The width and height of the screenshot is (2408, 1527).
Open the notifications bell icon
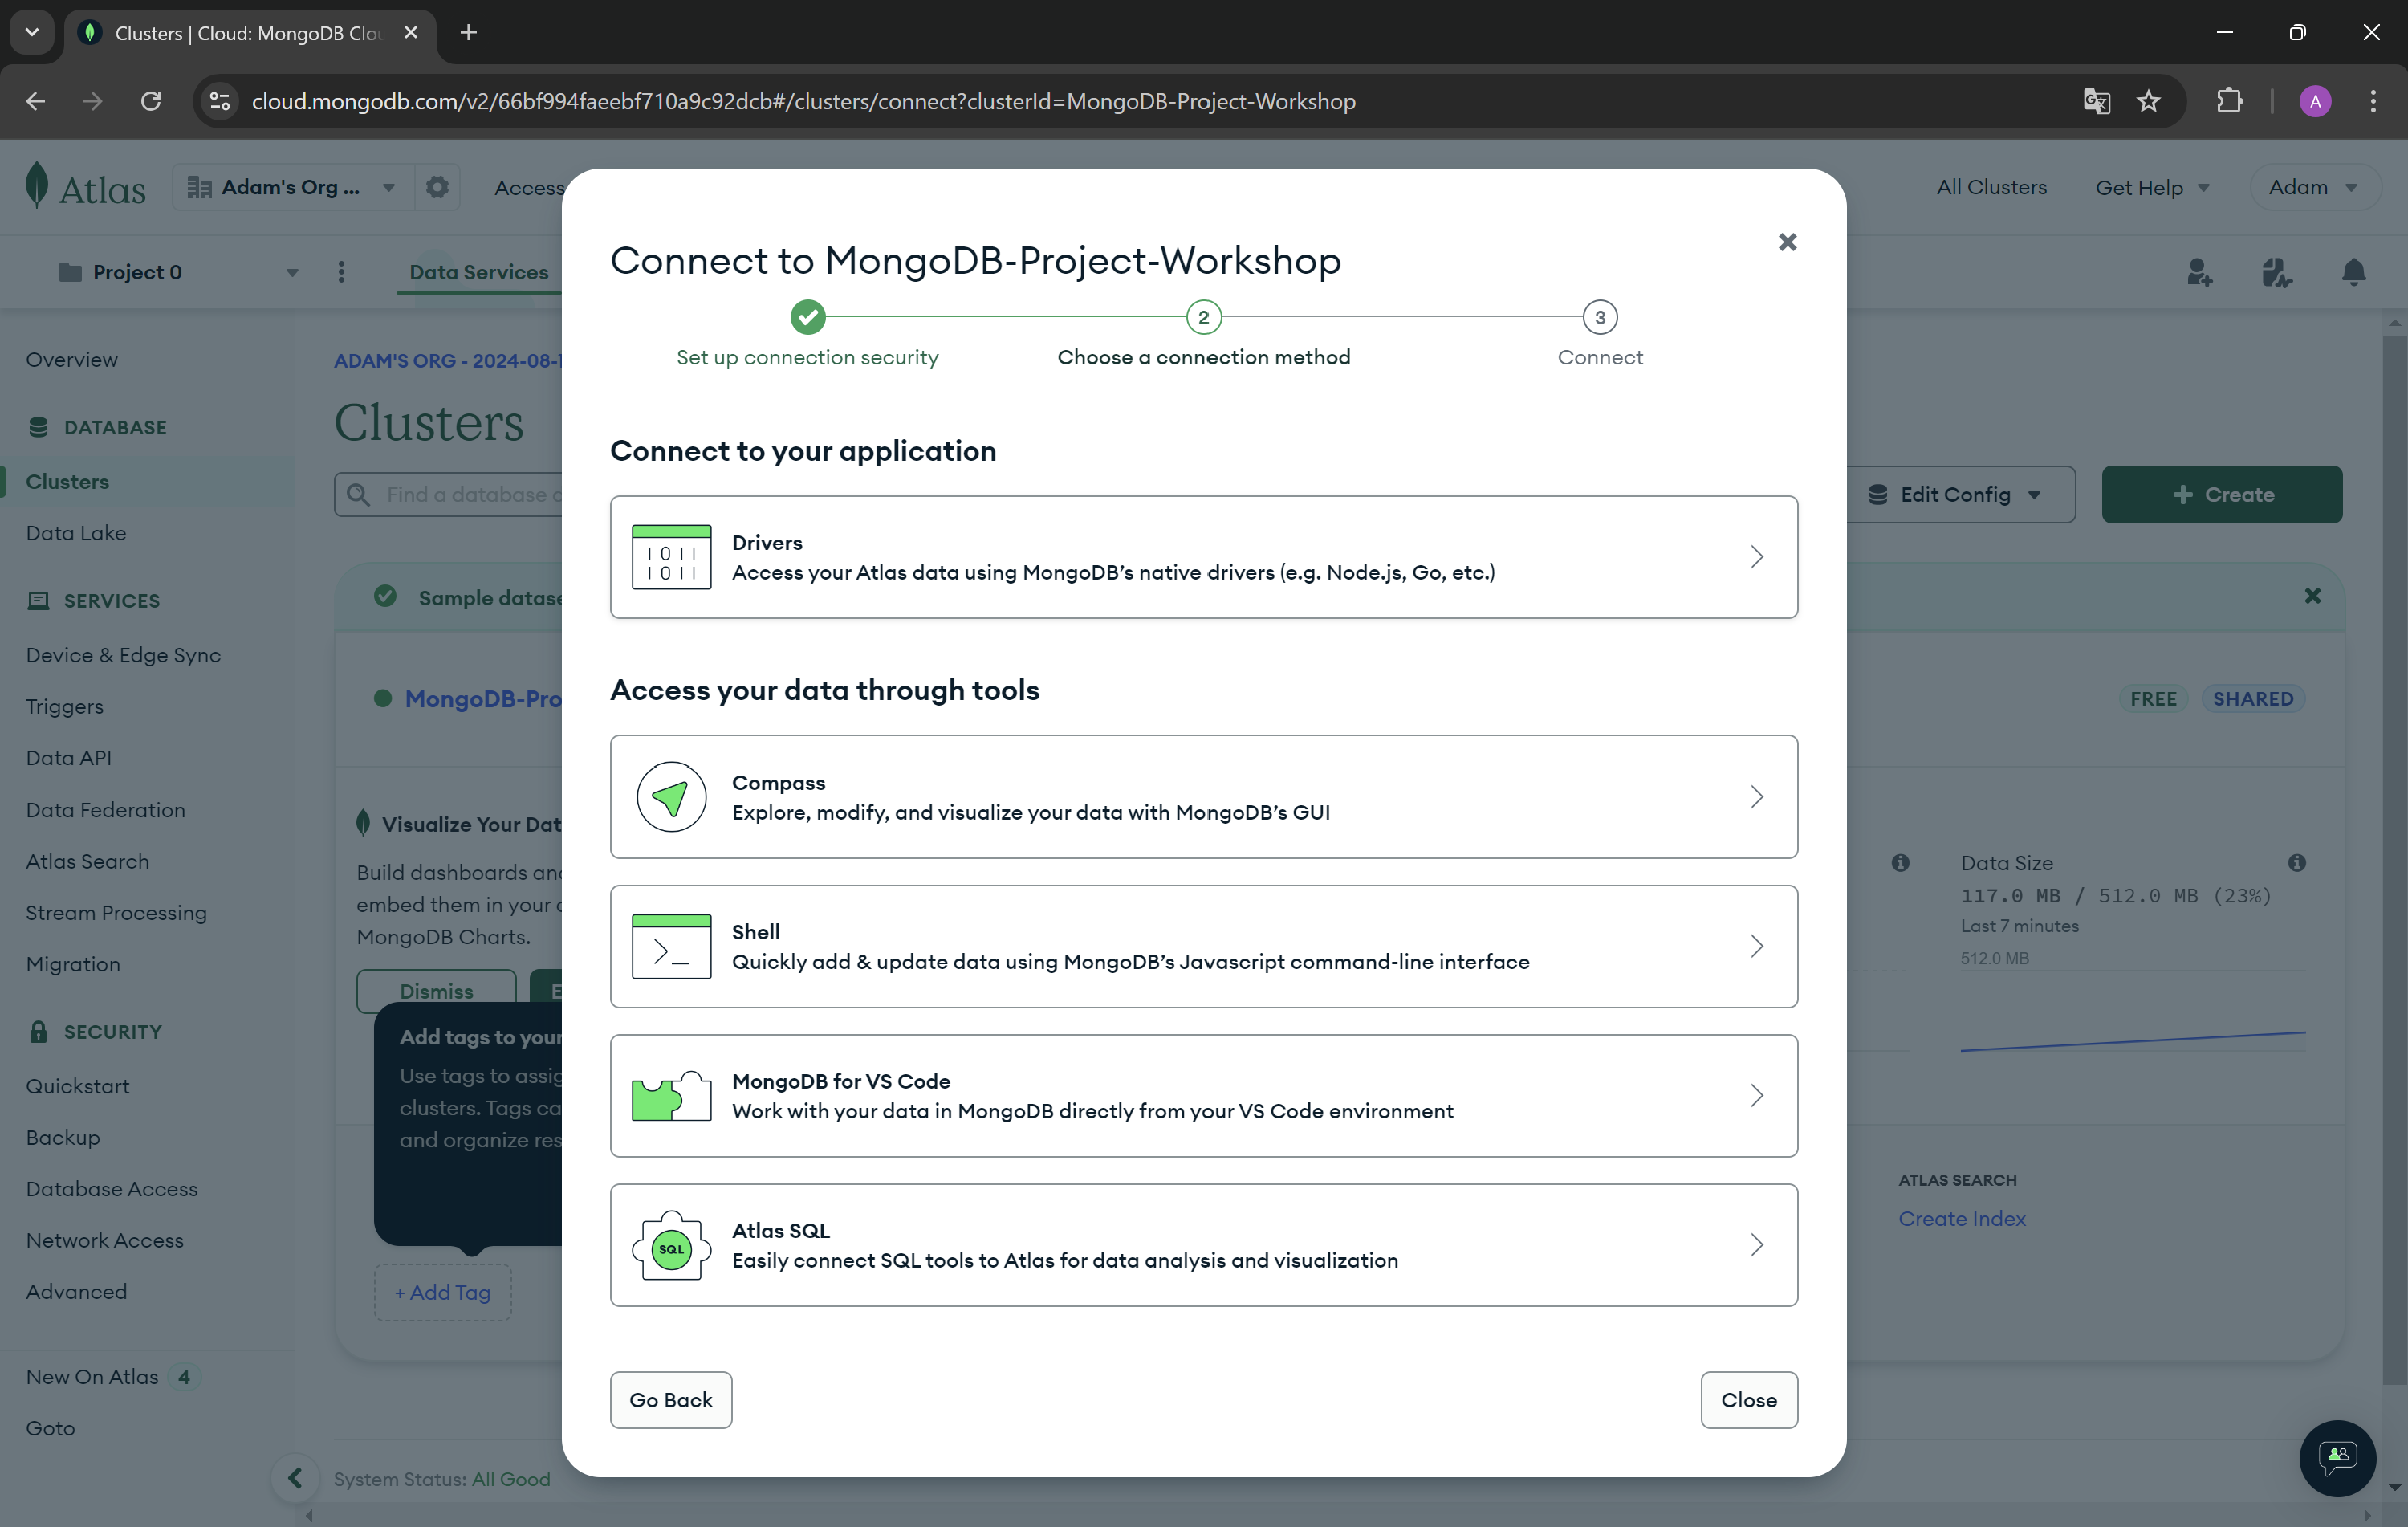2353,272
